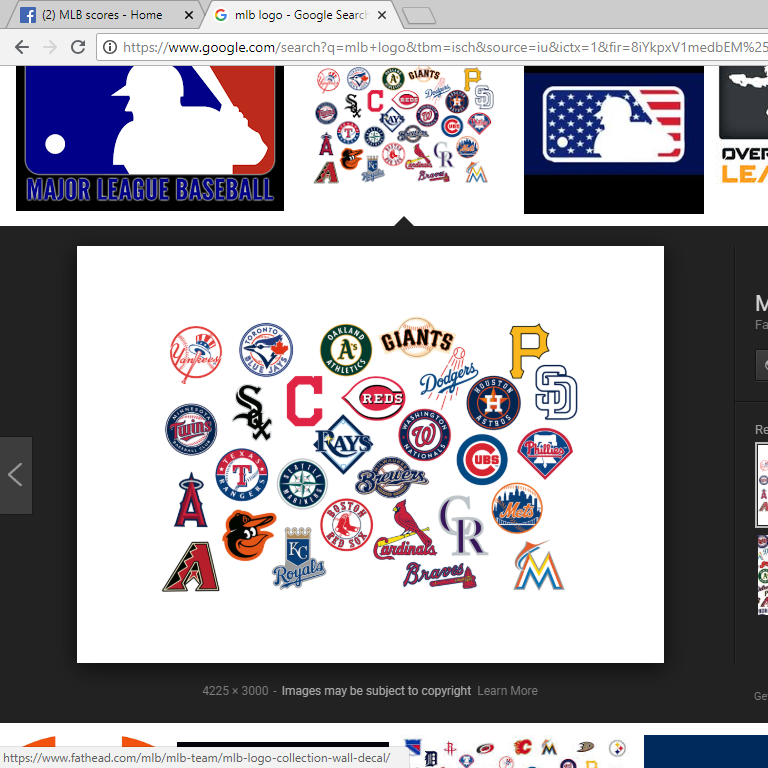
Task: Click the site info icon in address bar
Action: click(110, 48)
